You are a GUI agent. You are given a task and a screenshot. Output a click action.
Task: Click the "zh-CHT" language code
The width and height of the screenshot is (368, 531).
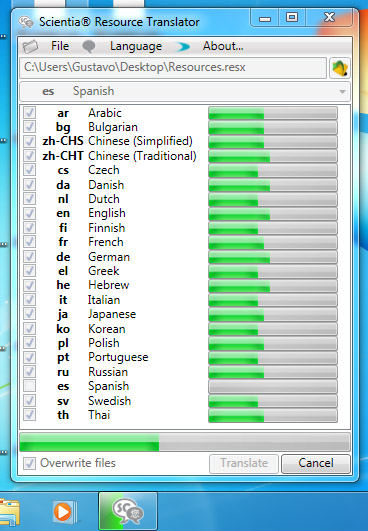click(63, 156)
